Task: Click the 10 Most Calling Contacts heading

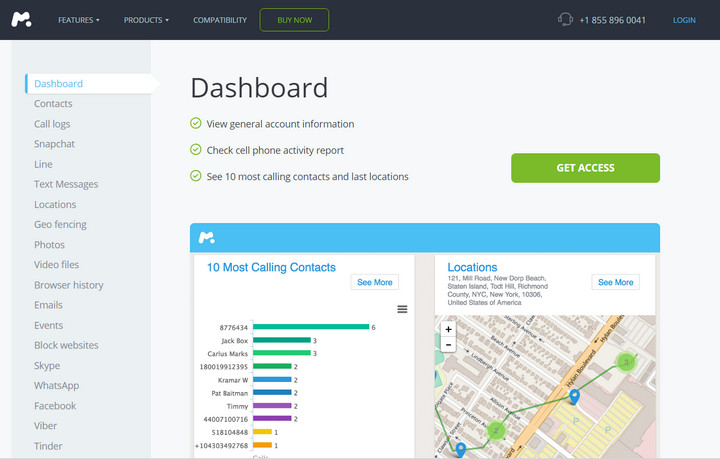Action: pos(271,267)
